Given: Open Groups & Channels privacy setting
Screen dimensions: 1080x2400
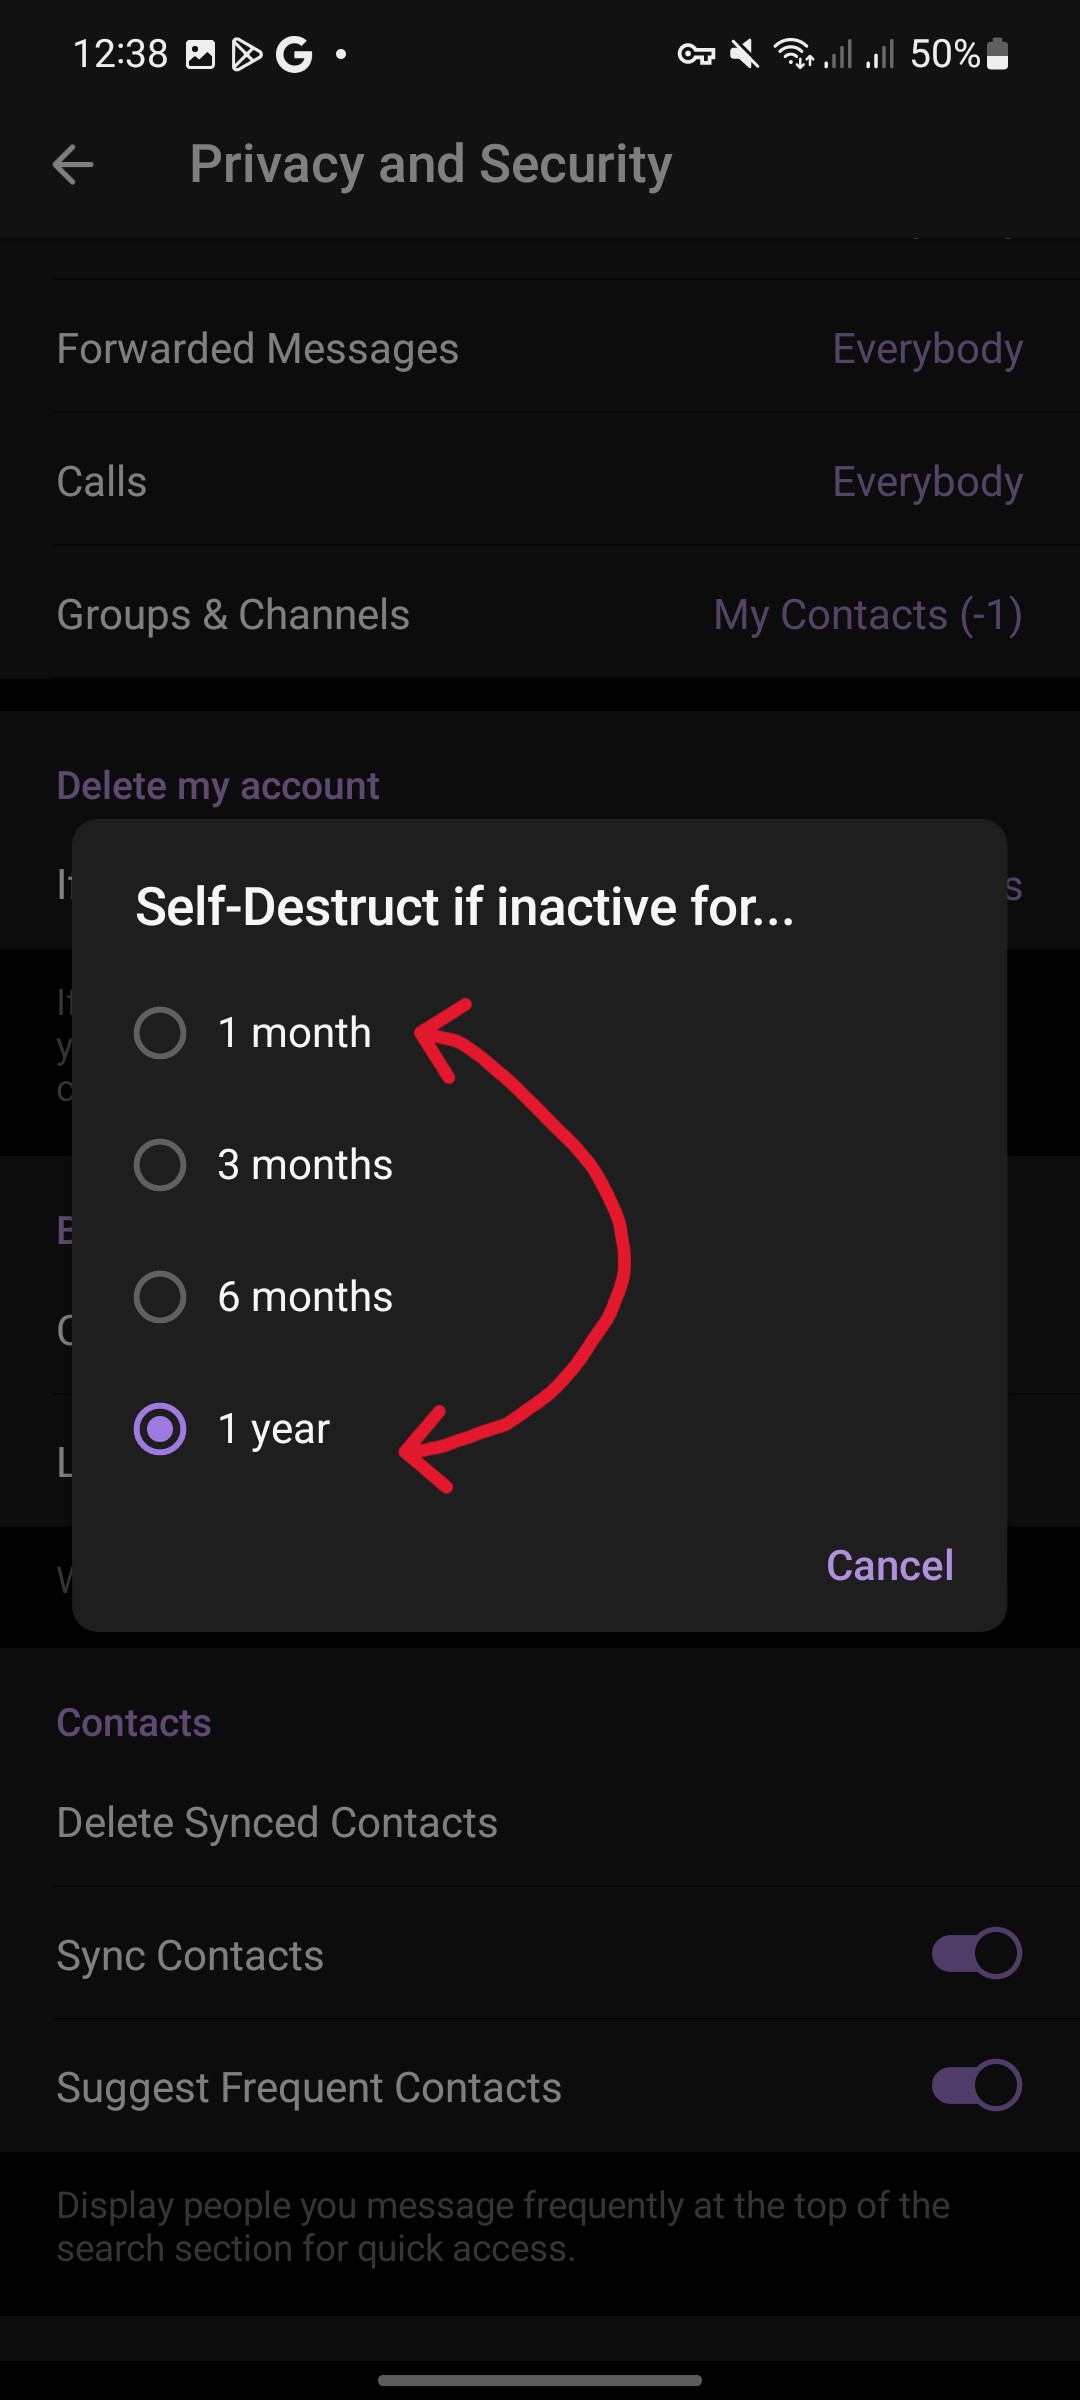Looking at the screenshot, I should tap(540, 615).
